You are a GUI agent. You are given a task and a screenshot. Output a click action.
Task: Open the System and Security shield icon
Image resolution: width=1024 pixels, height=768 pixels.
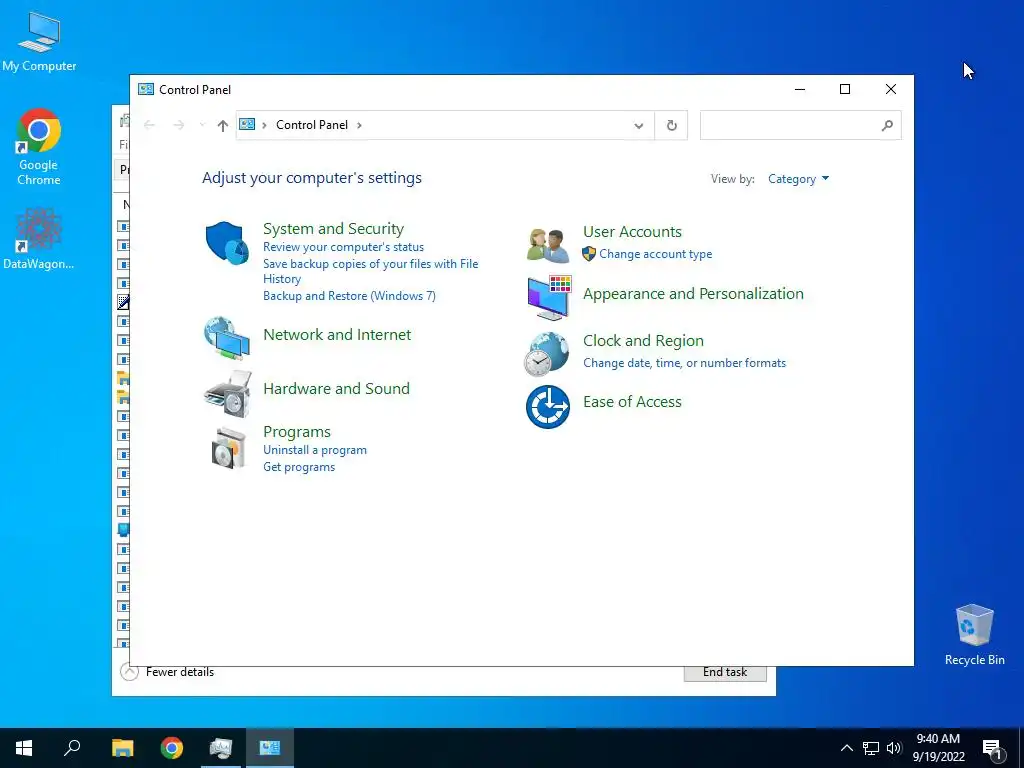(x=227, y=242)
